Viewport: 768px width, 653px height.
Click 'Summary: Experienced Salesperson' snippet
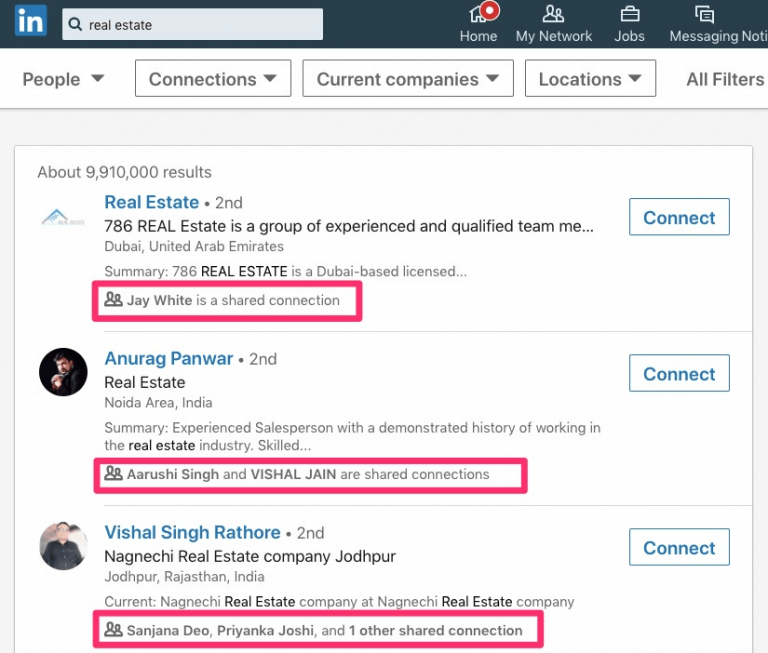(352, 436)
